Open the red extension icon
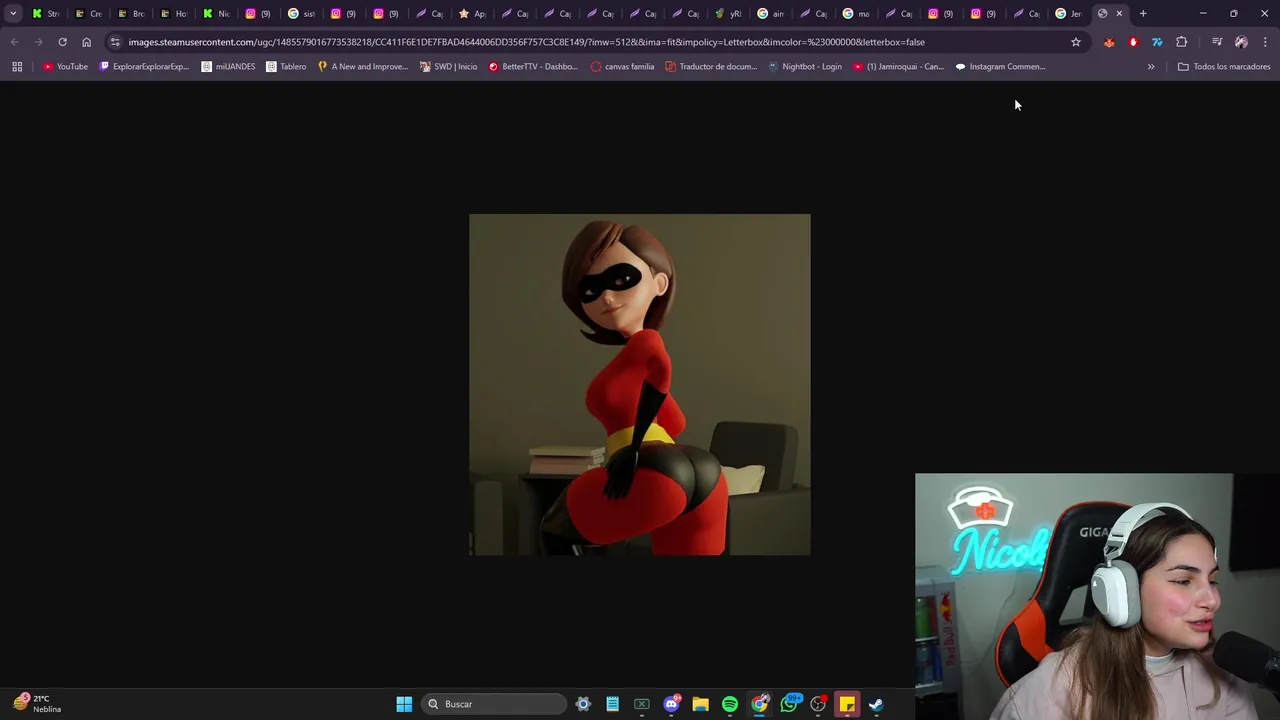Image resolution: width=1280 pixels, height=720 pixels. (x=1133, y=42)
